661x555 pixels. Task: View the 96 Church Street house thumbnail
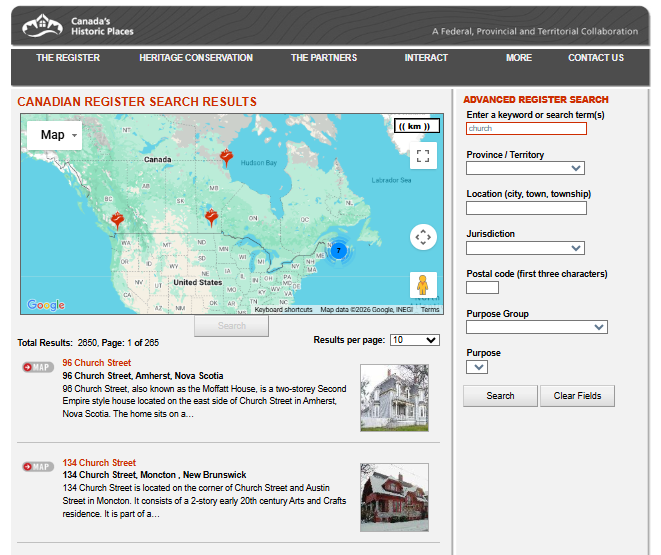click(394, 397)
